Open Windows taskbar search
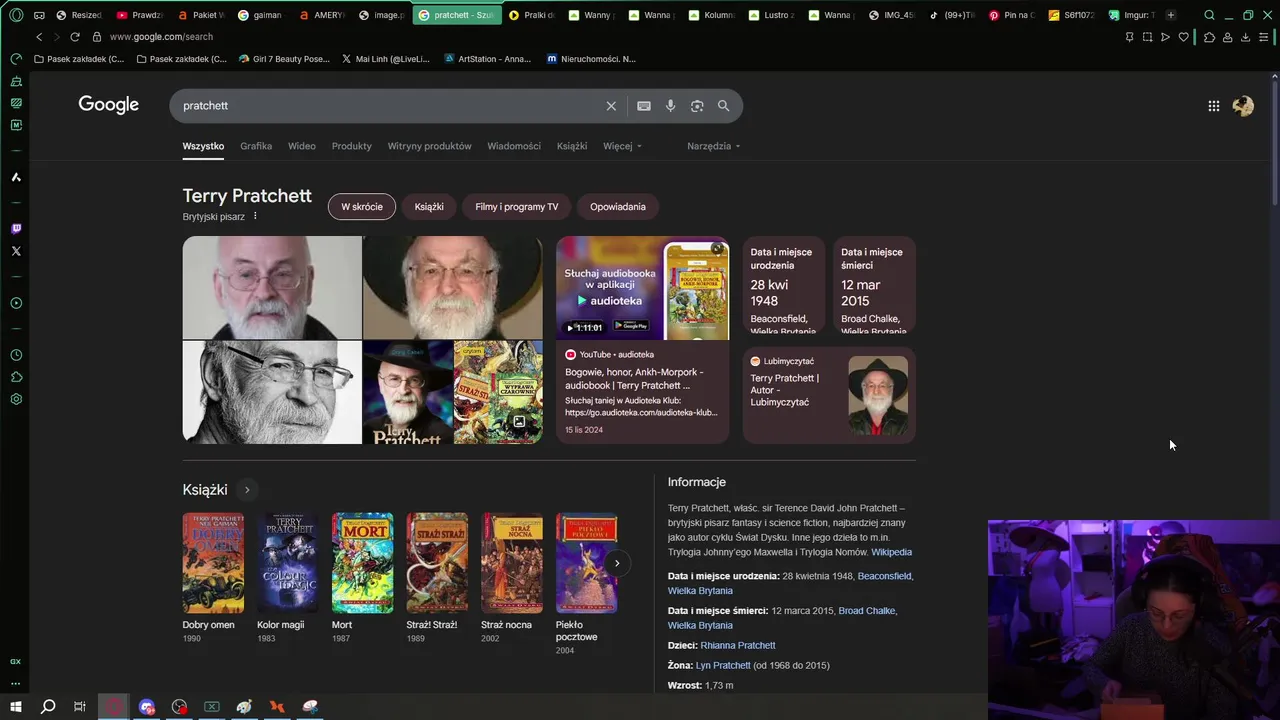 point(48,707)
